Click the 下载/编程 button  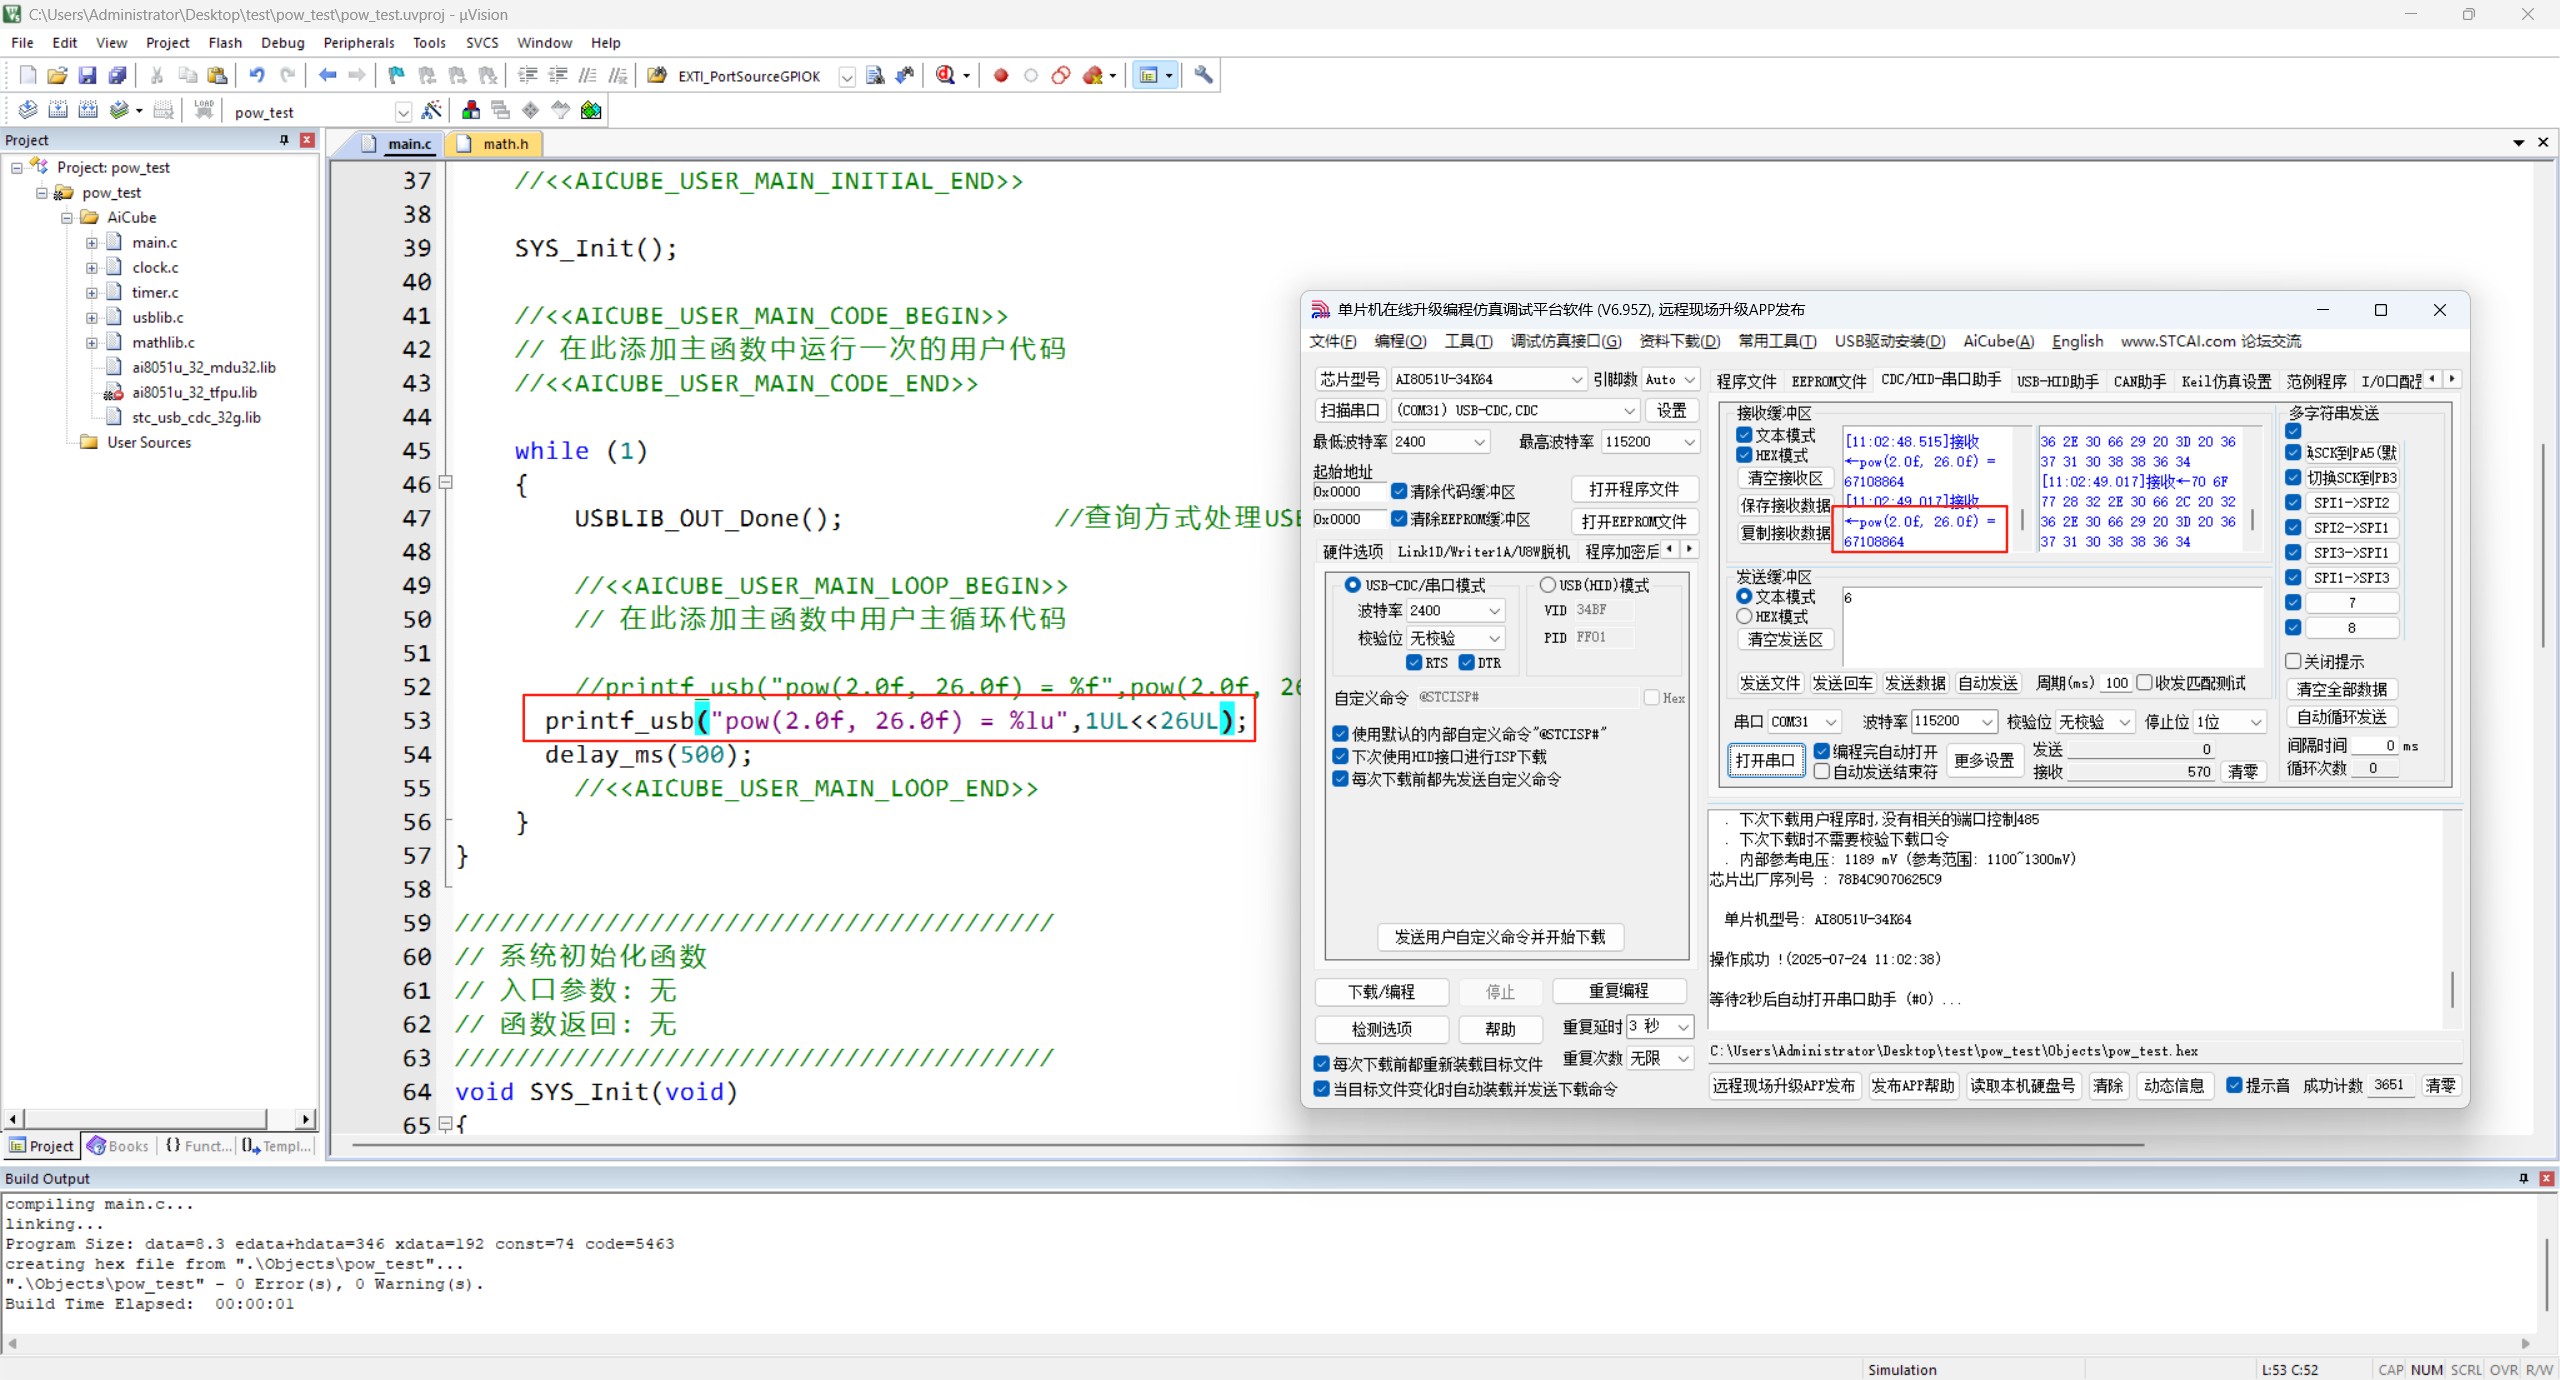pyautogui.click(x=1381, y=991)
